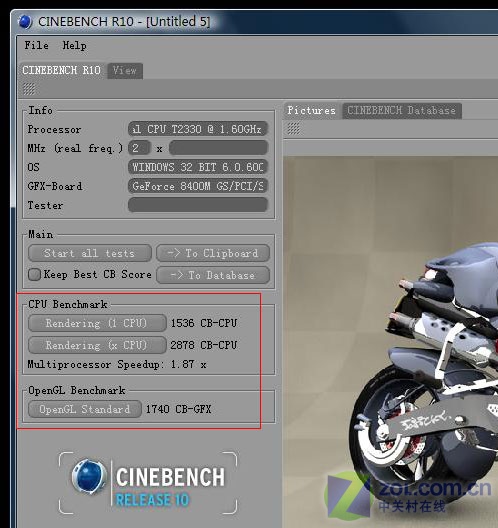Image resolution: width=498 pixels, height=528 pixels.
Task: Click Start all tests button
Action: tap(90, 253)
